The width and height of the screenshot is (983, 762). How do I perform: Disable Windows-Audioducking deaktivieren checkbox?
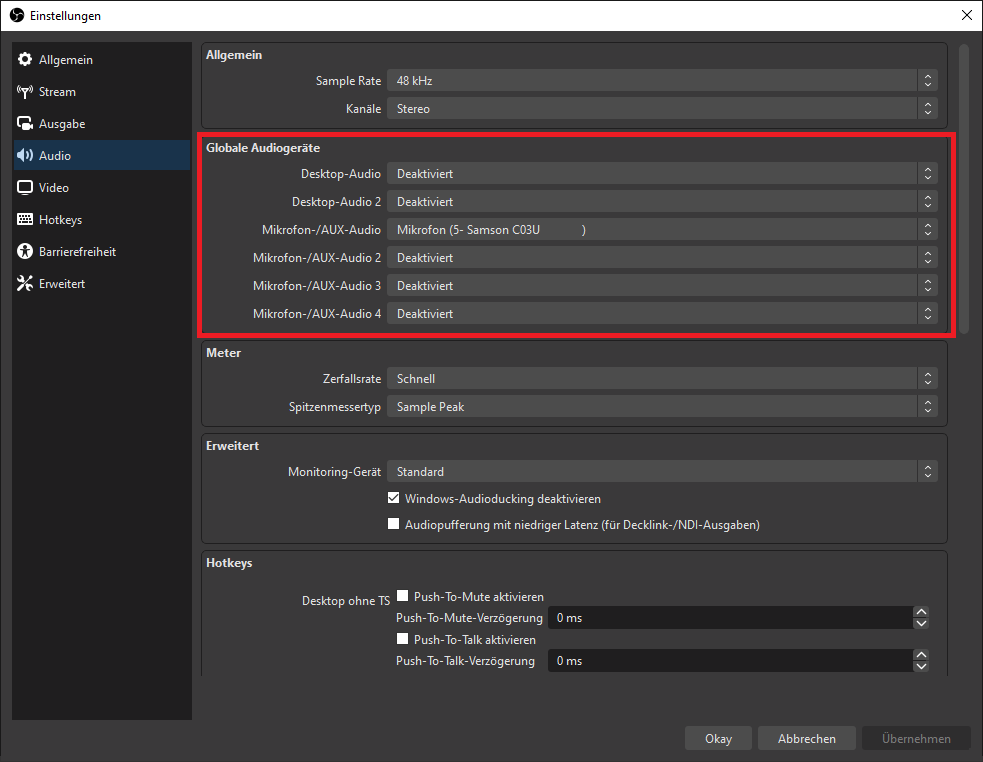(394, 498)
